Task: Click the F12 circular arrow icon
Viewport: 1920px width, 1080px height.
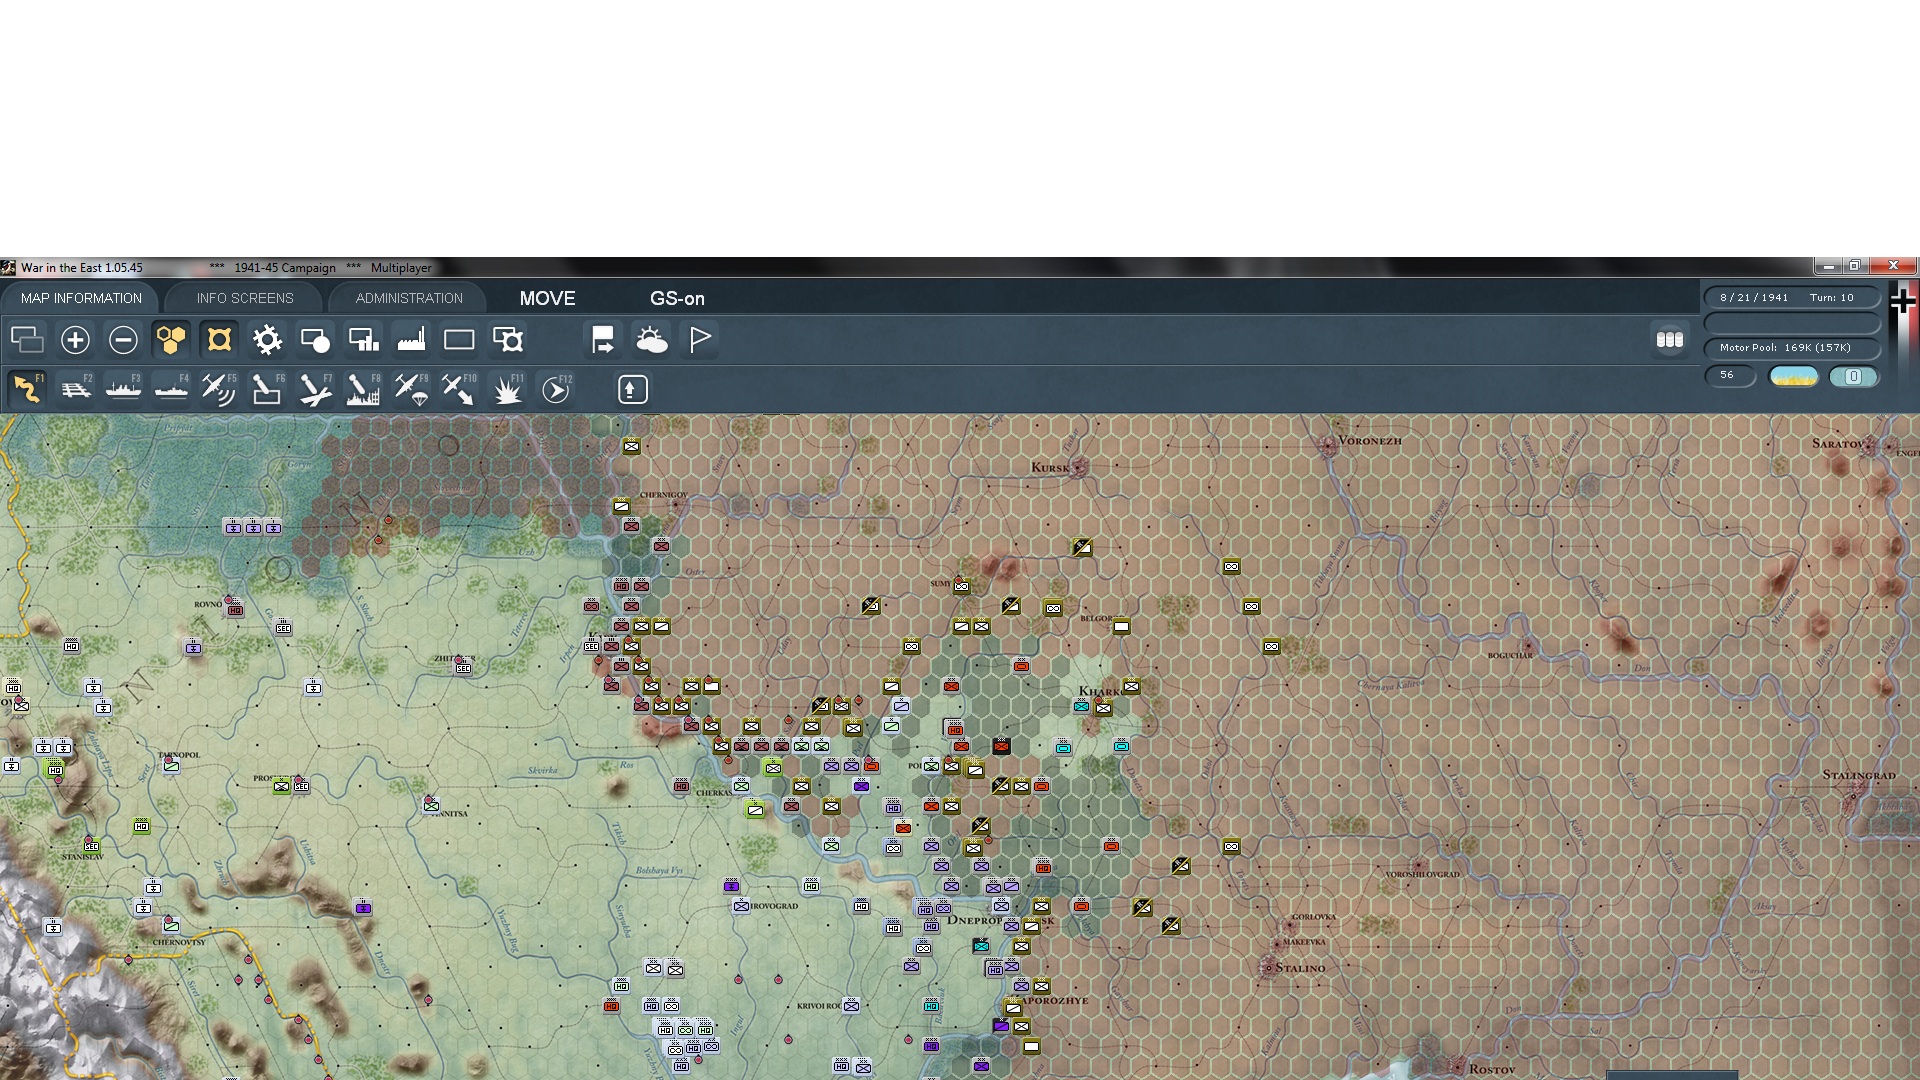Action: [555, 389]
